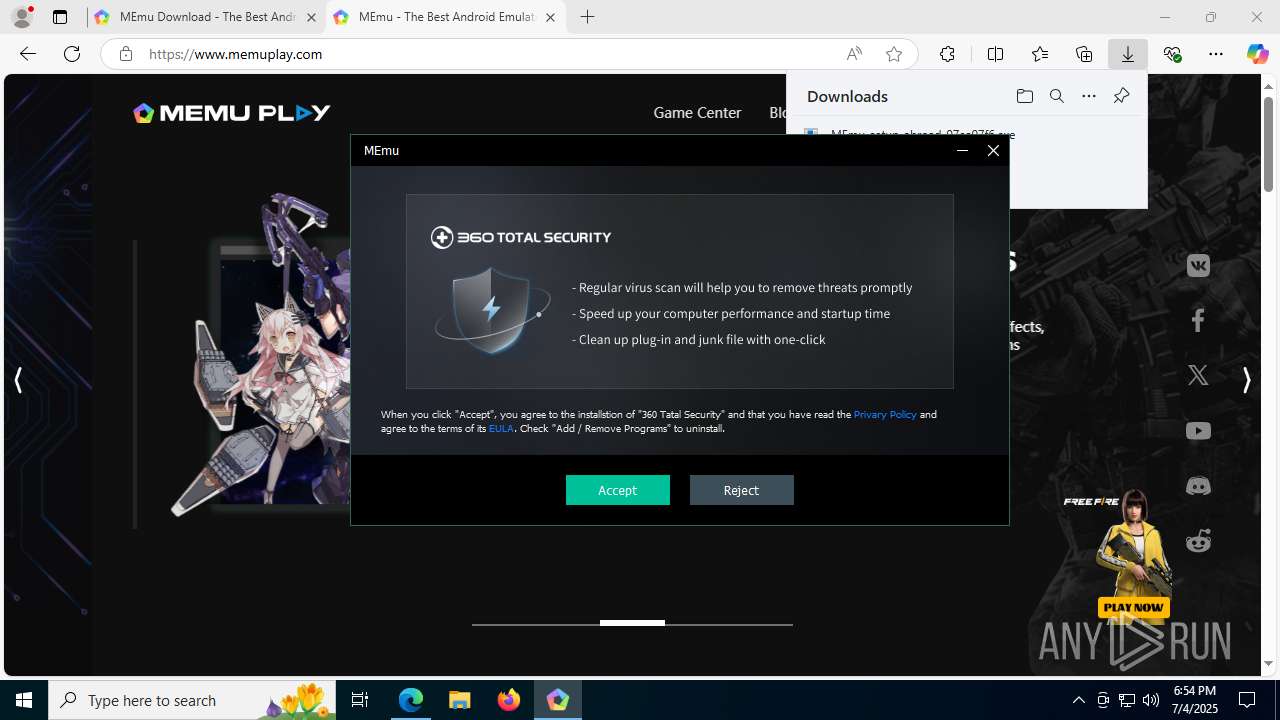Switch to MEmu Download tab

tap(206, 17)
